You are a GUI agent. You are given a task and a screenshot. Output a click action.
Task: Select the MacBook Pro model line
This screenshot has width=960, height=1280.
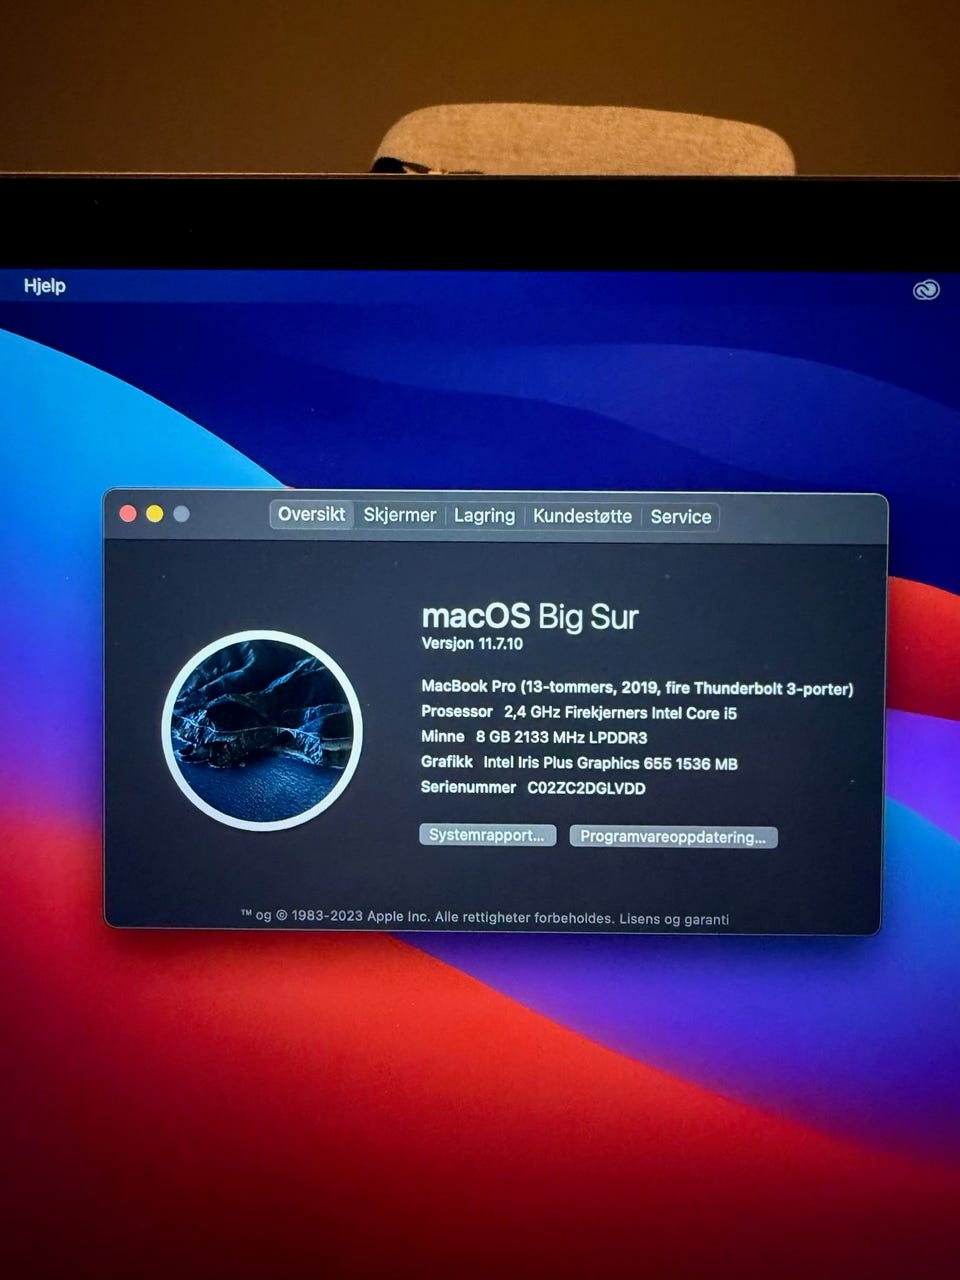(x=637, y=688)
